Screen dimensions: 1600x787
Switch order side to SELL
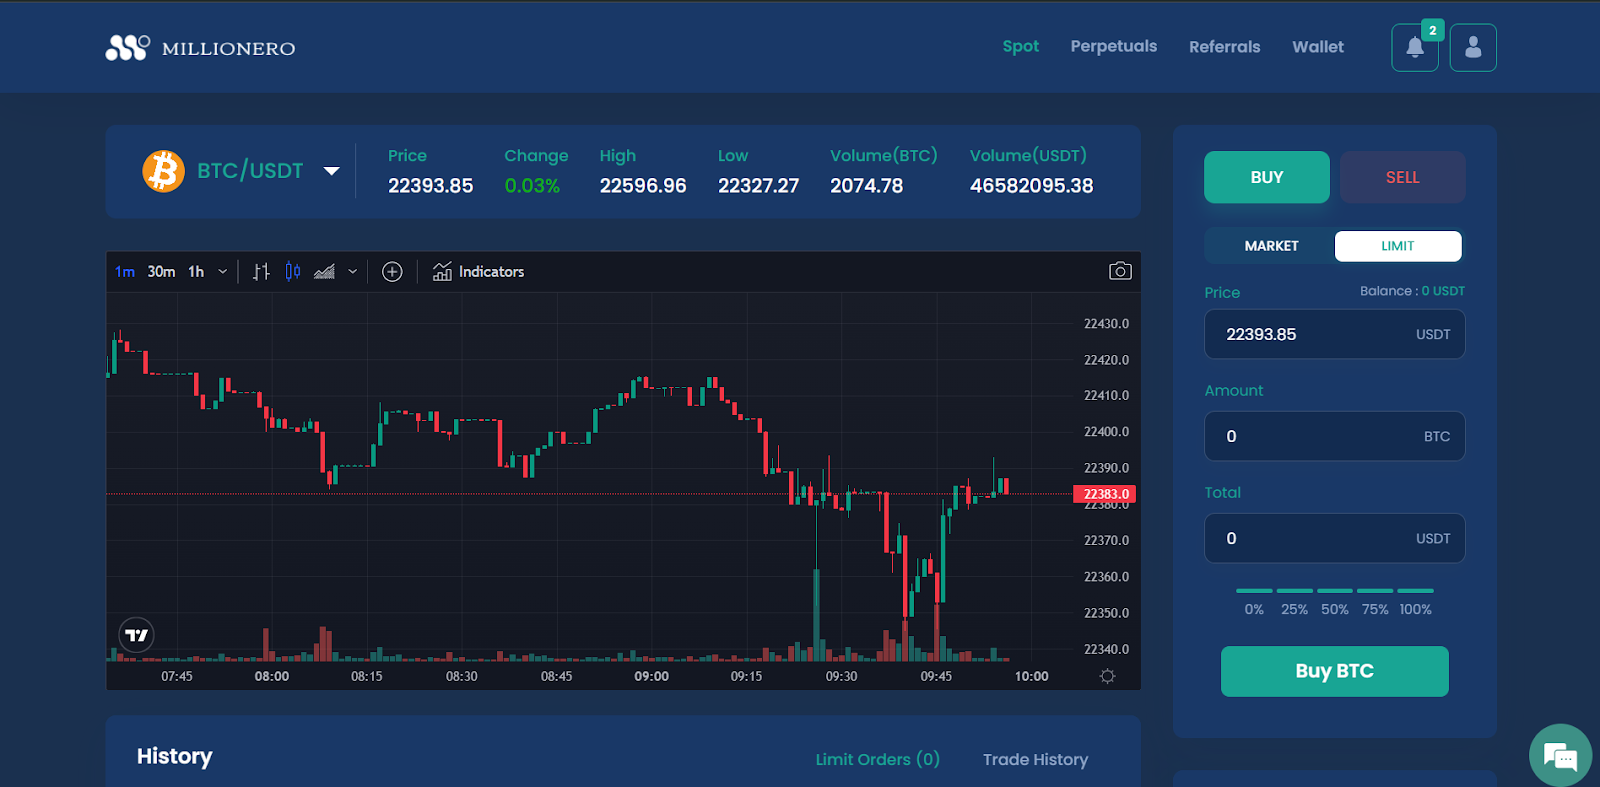point(1402,177)
